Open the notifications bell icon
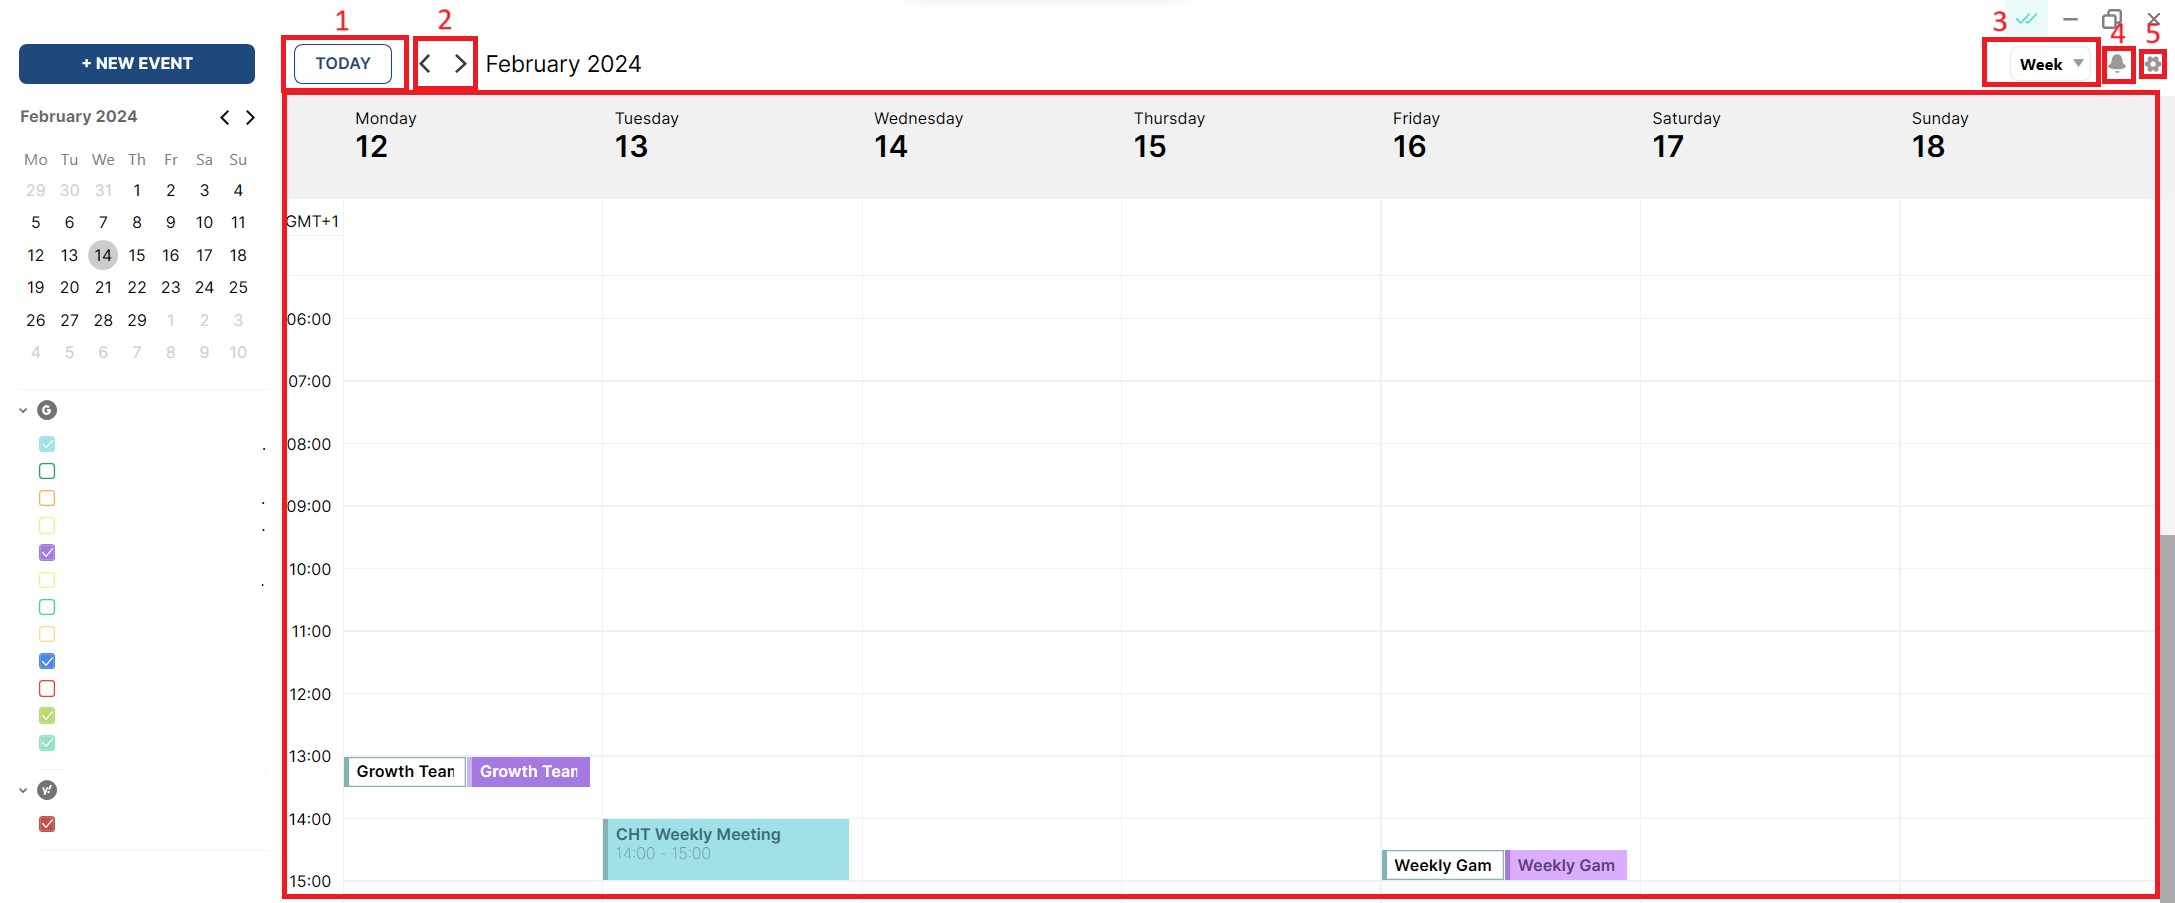The height and width of the screenshot is (903, 2175). pos(2117,63)
